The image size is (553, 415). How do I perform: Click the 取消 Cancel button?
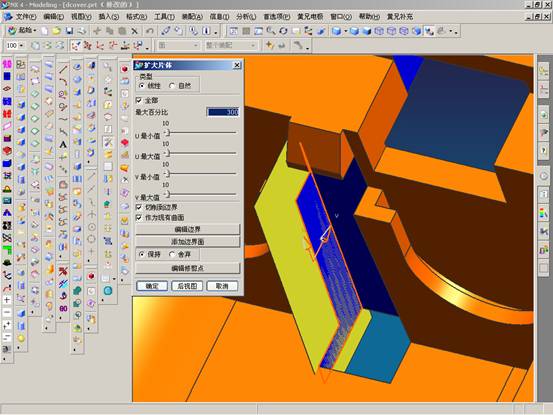[x=222, y=286]
